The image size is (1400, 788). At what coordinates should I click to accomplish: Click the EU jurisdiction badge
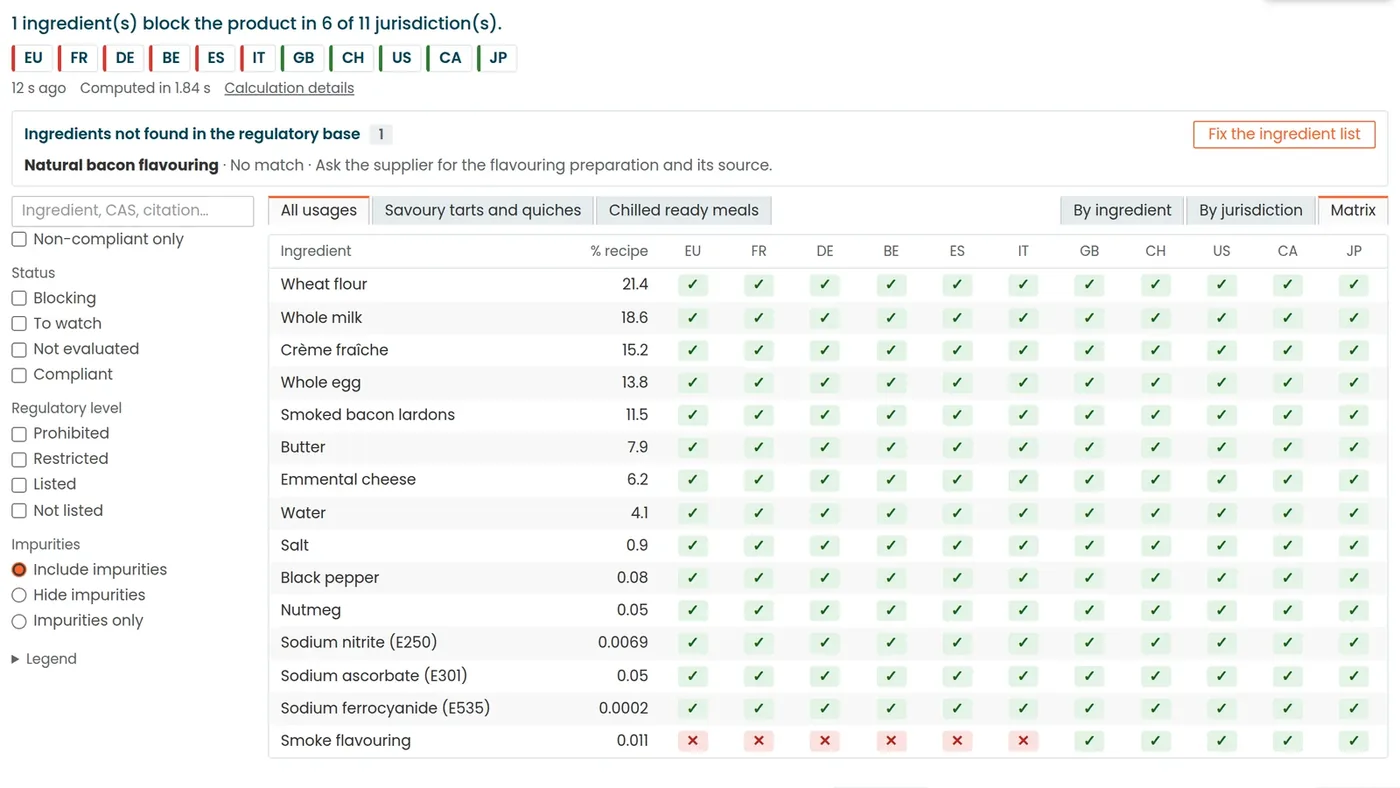click(x=32, y=57)
